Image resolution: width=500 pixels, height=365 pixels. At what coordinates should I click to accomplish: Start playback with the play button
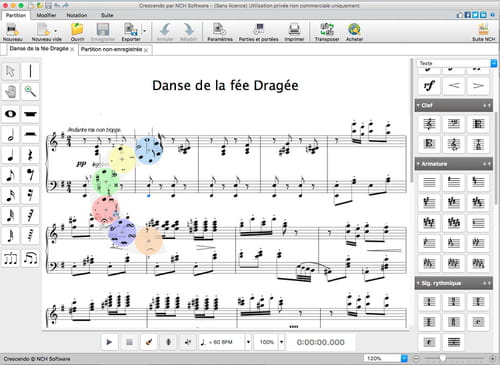point(109,342)
